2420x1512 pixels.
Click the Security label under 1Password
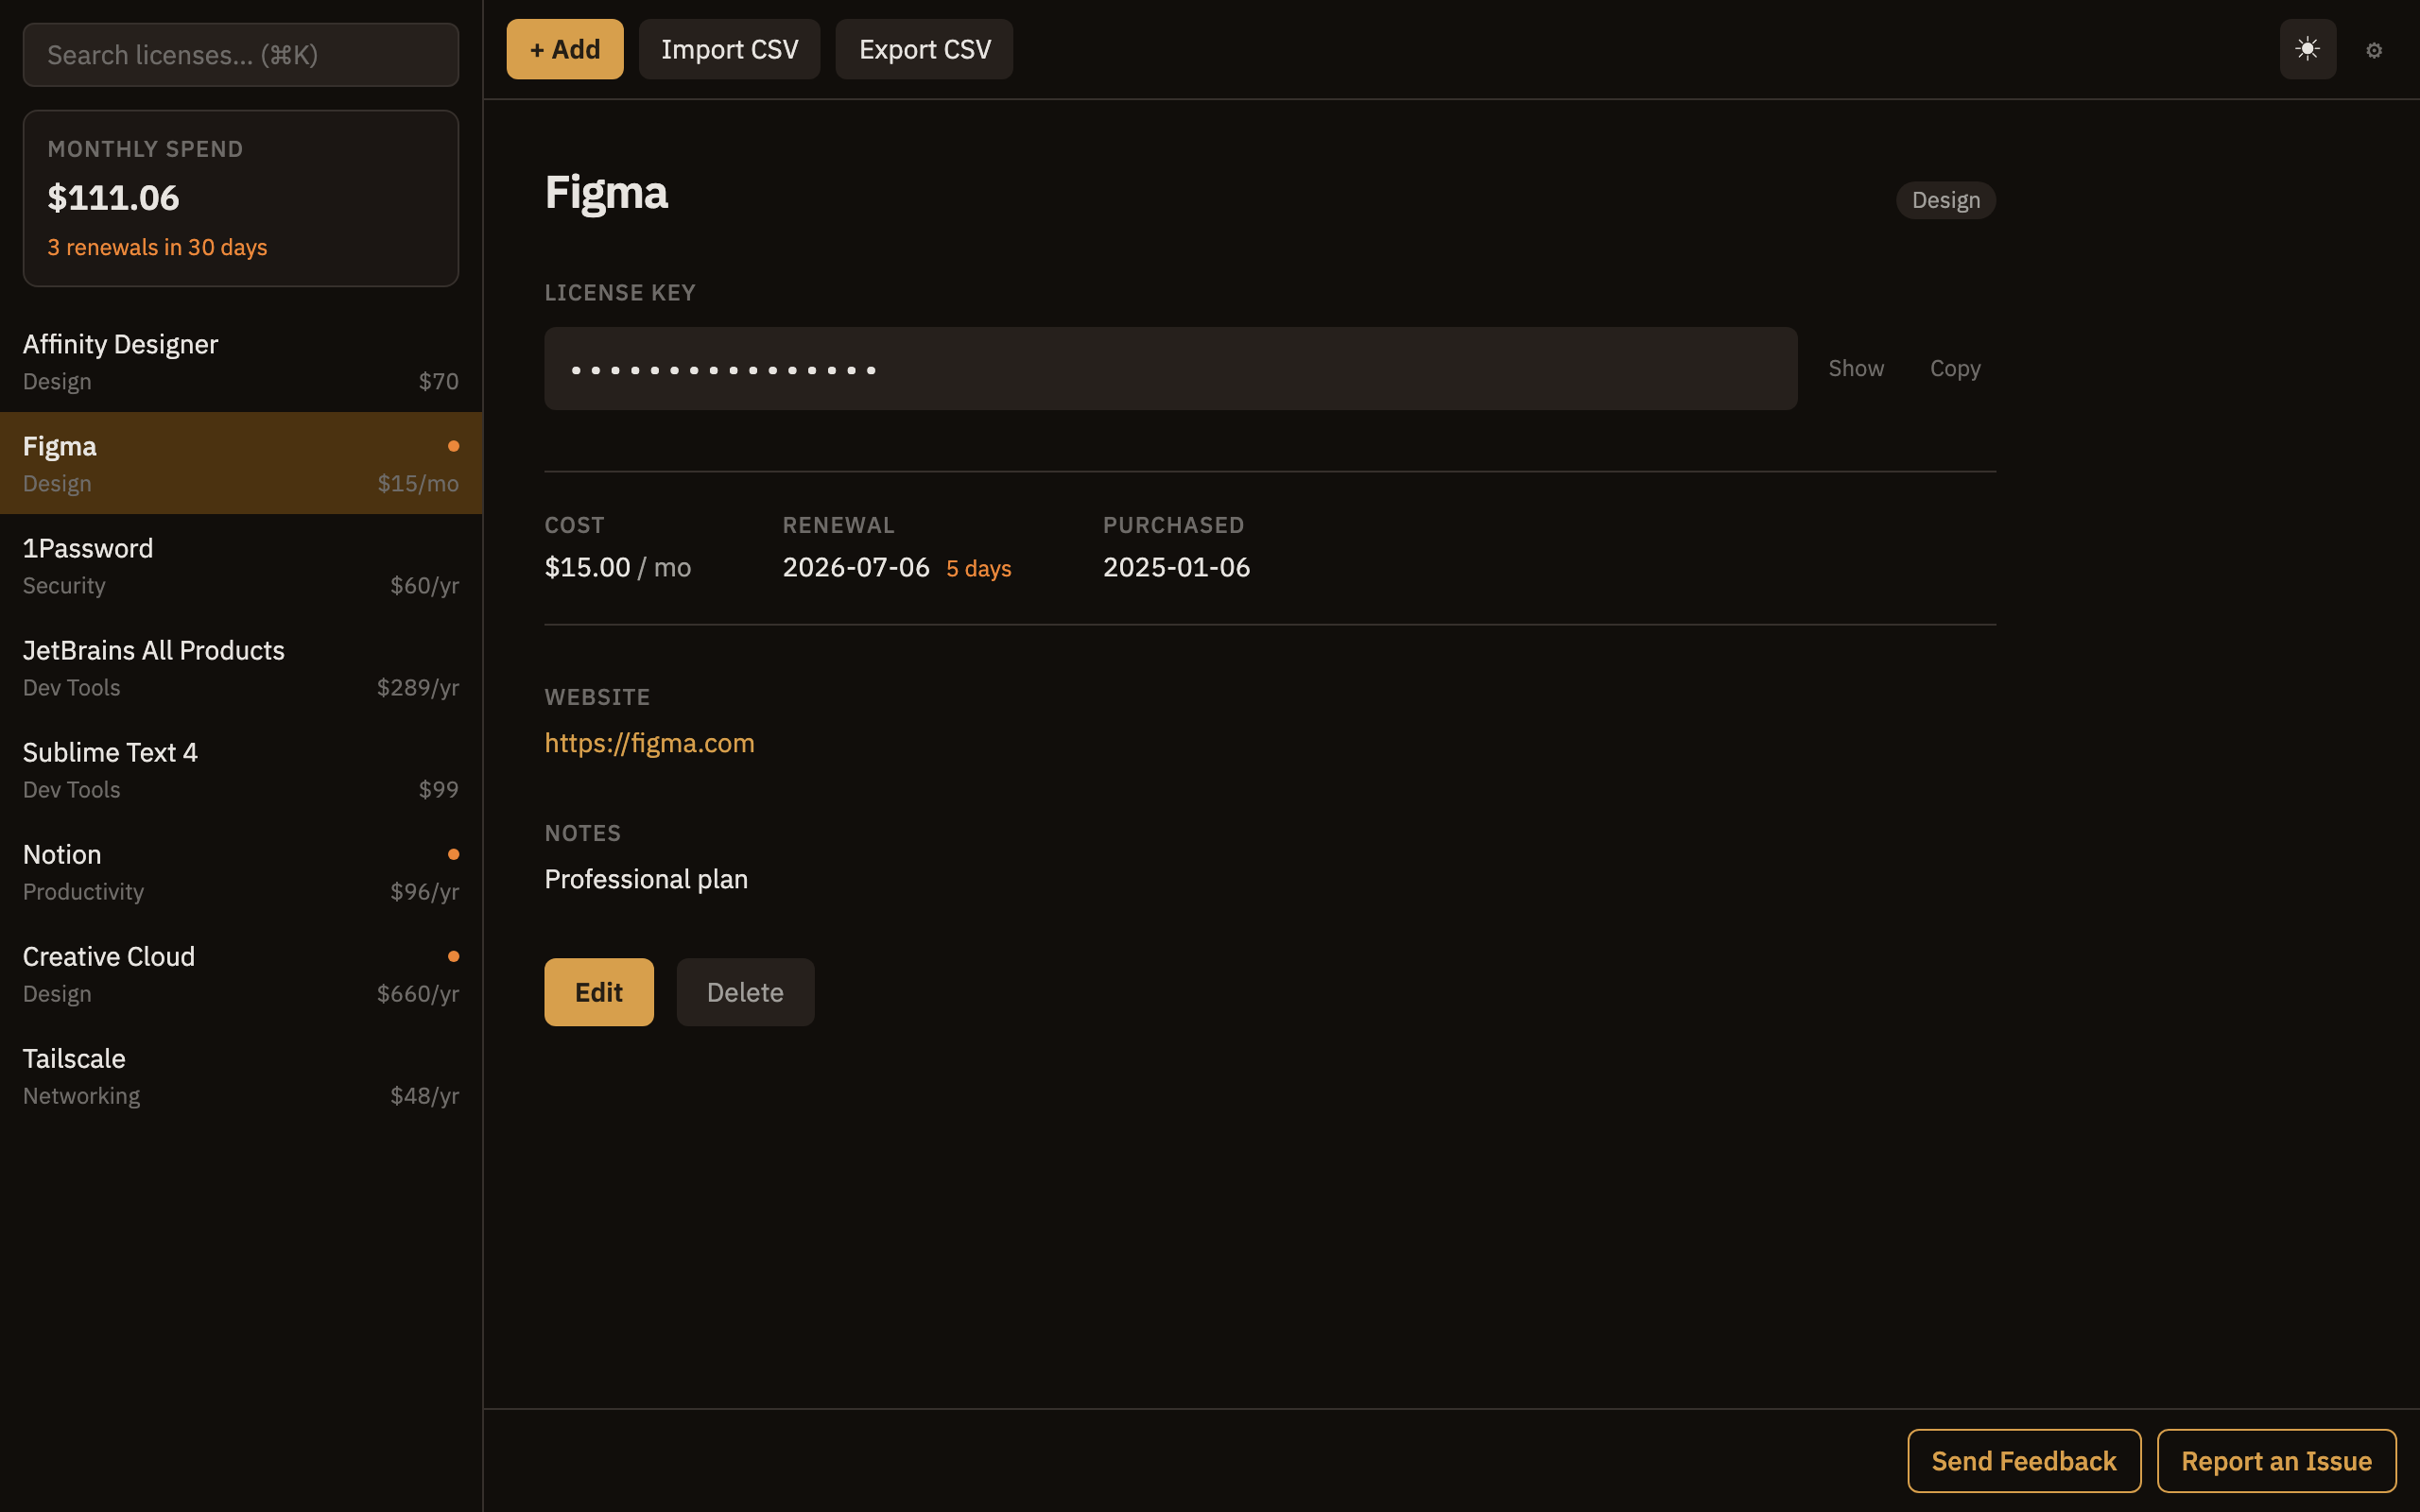pyautogui.click(x=64, y=585)
